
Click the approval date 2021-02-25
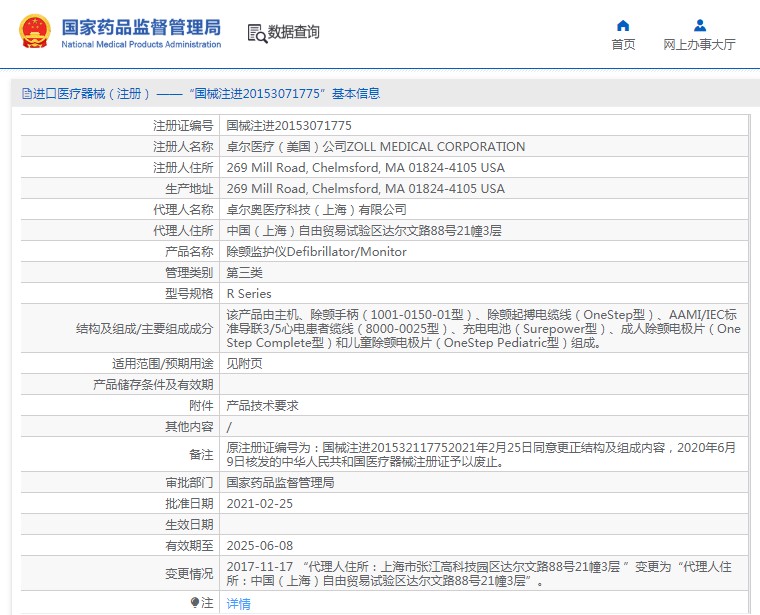tap(260, 503)
